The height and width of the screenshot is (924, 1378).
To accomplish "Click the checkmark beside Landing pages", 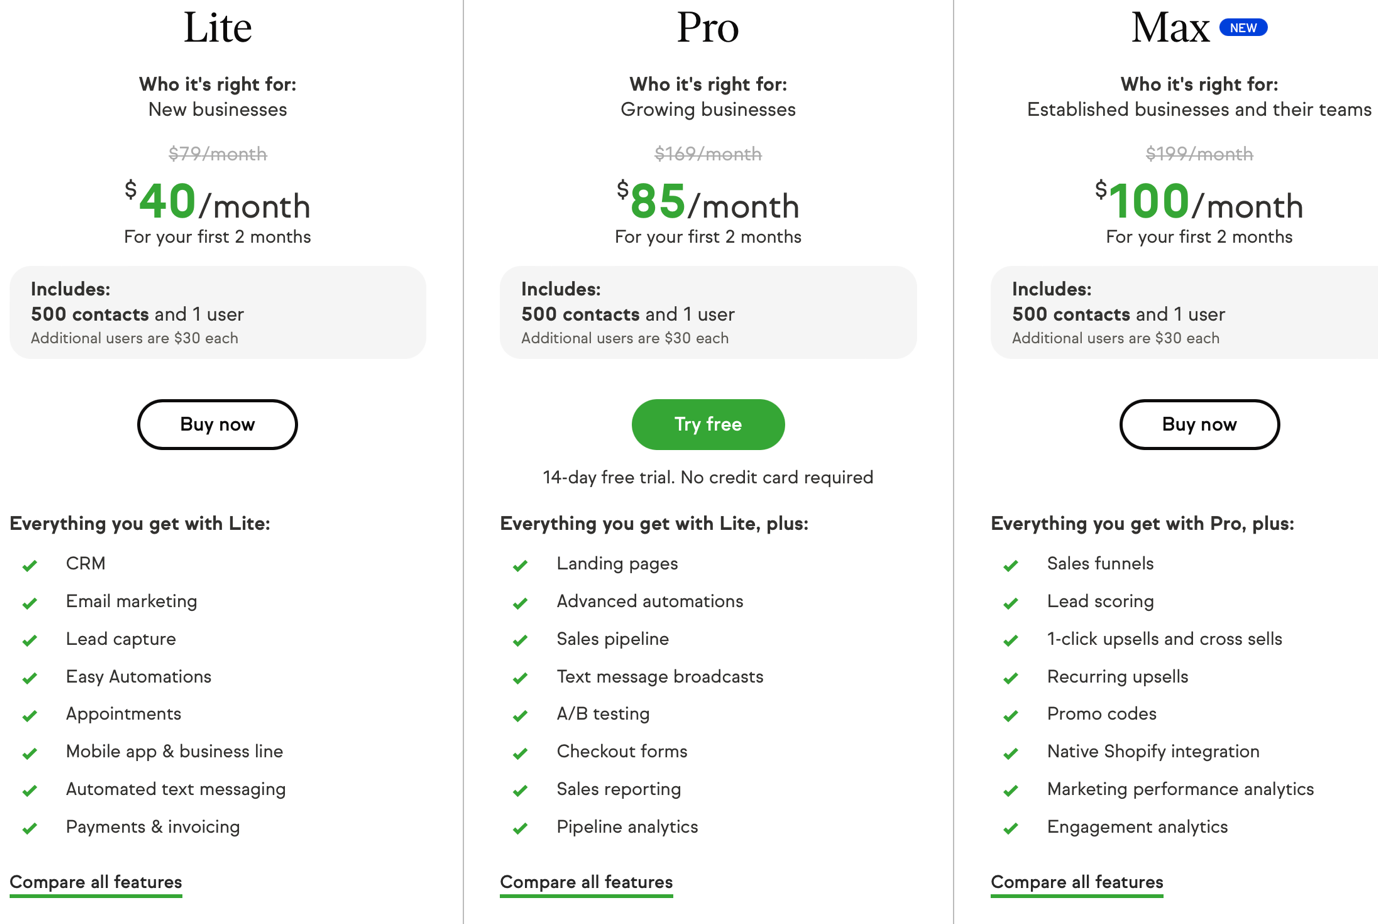I will [520, 566].
